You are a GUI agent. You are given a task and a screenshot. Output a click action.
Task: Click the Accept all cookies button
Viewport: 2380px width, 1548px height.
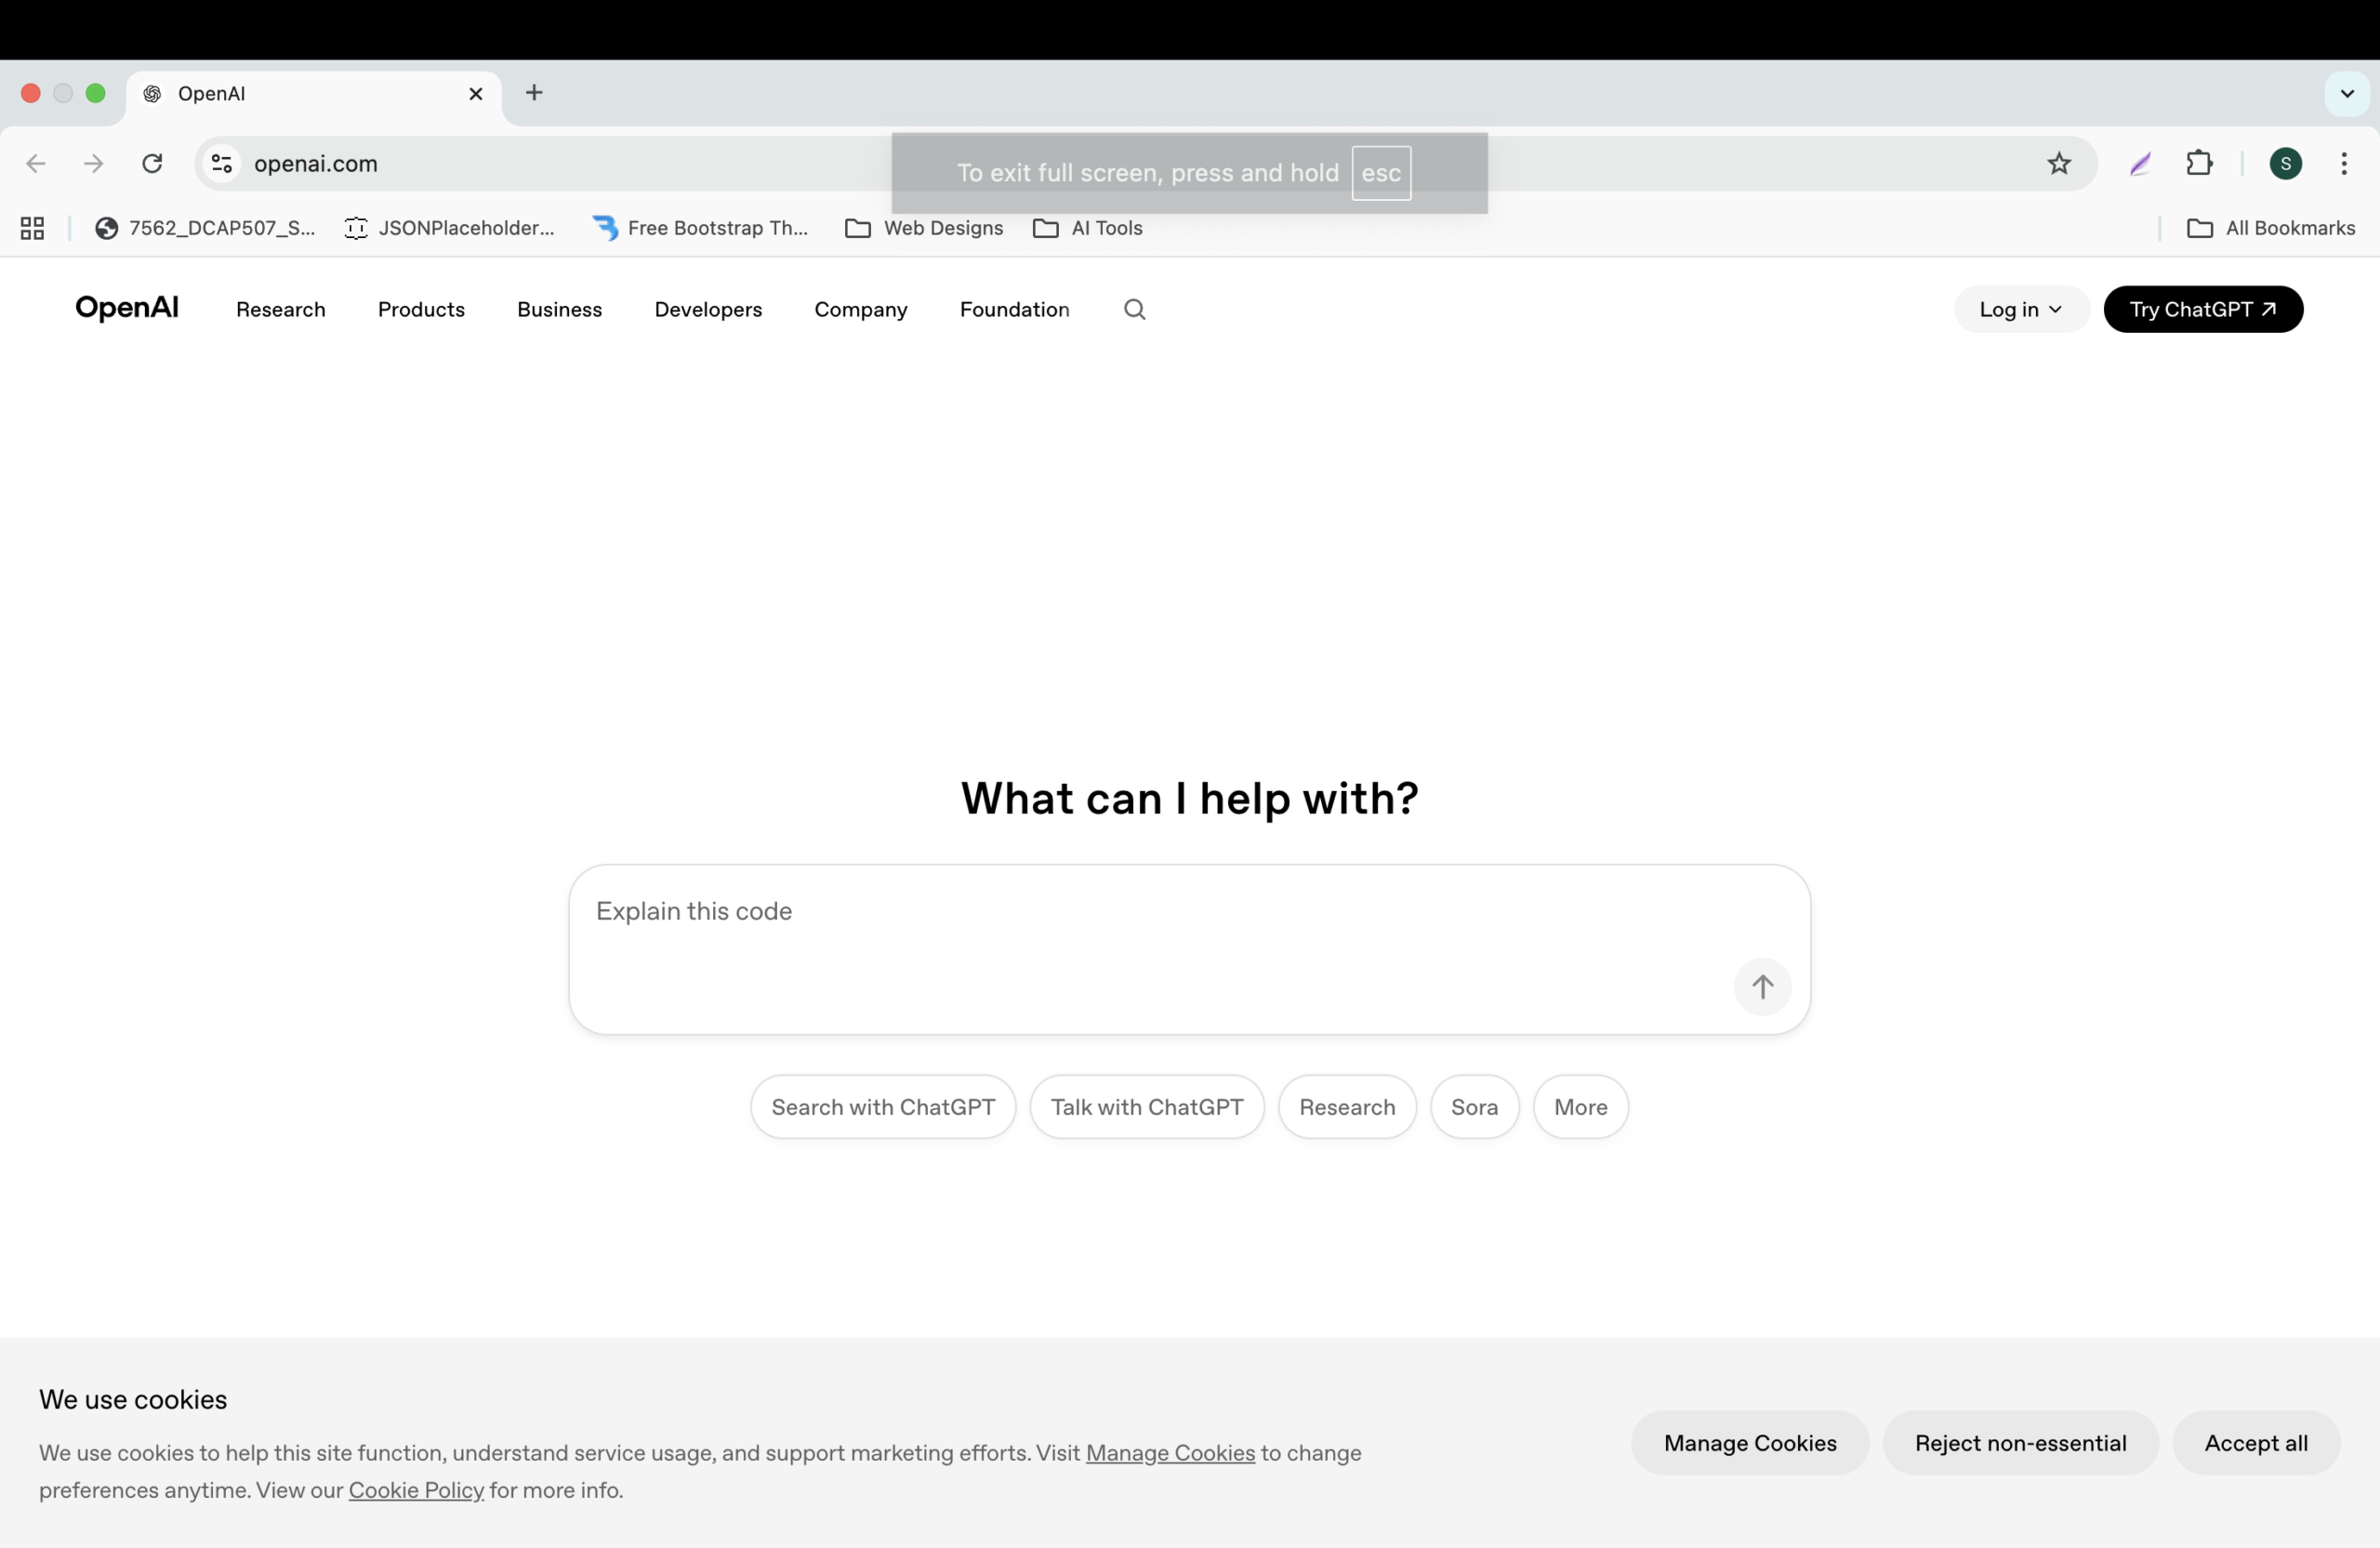(x=2255, y=1443)
